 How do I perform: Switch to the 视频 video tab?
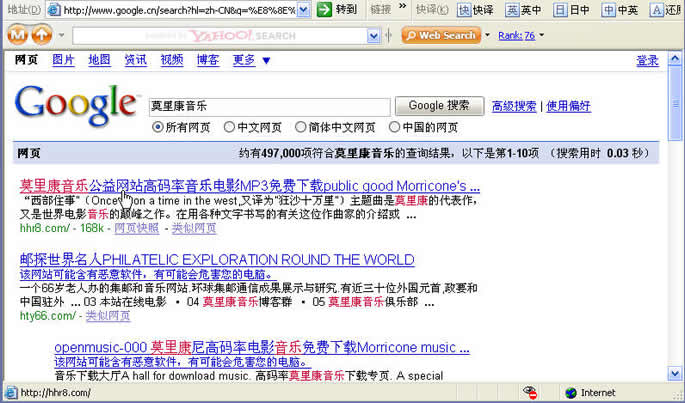coord(172,59)
